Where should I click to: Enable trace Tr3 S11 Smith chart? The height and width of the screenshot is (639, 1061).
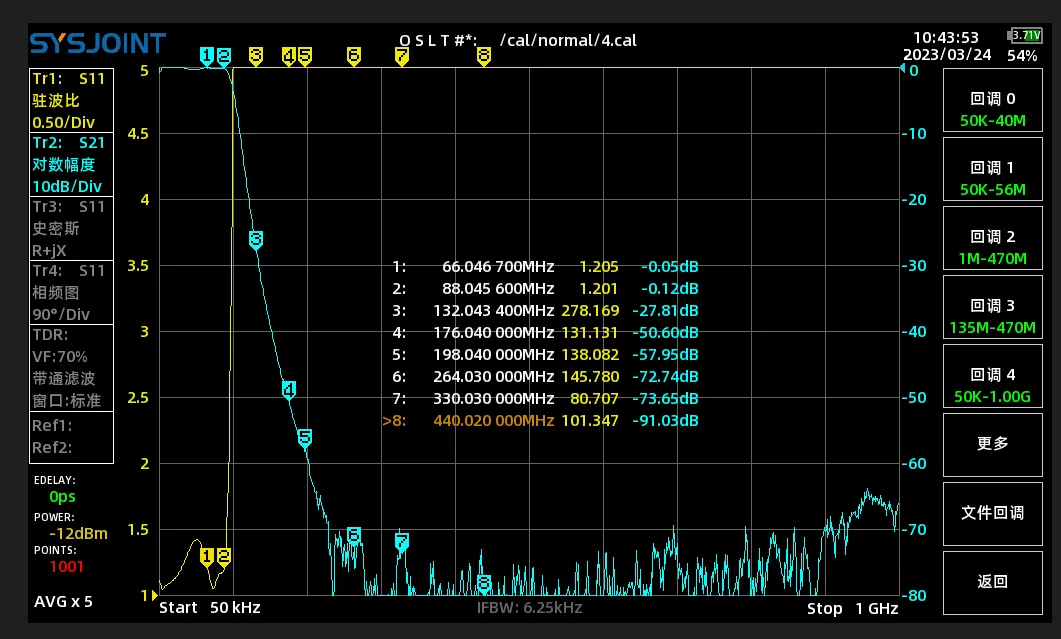71,228
